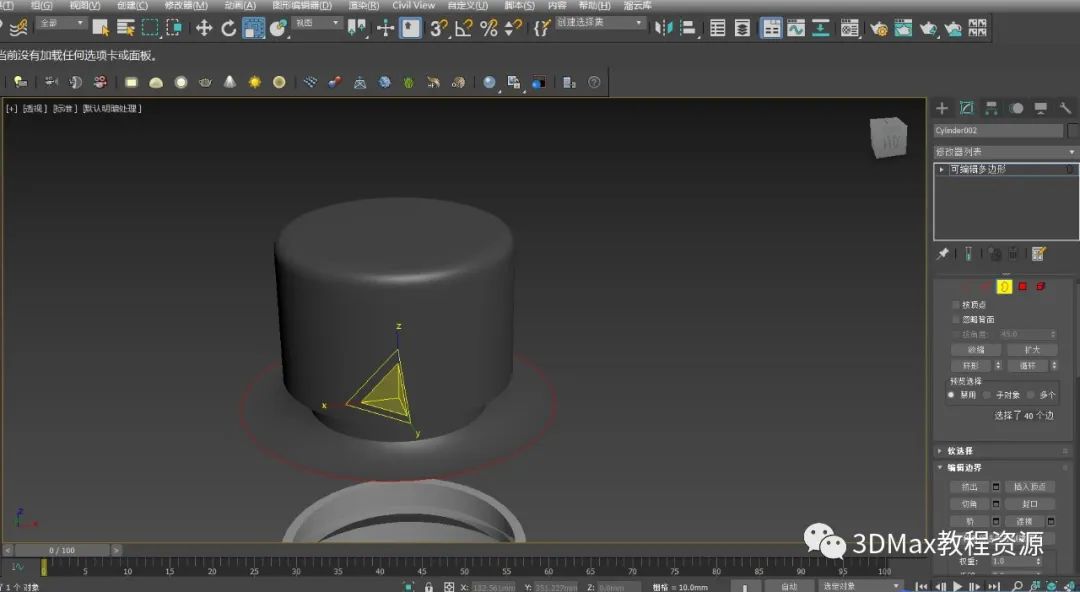Click the Select by Name icon
The width and height of the screenshot is (1080, 592).
coord(126,28)
